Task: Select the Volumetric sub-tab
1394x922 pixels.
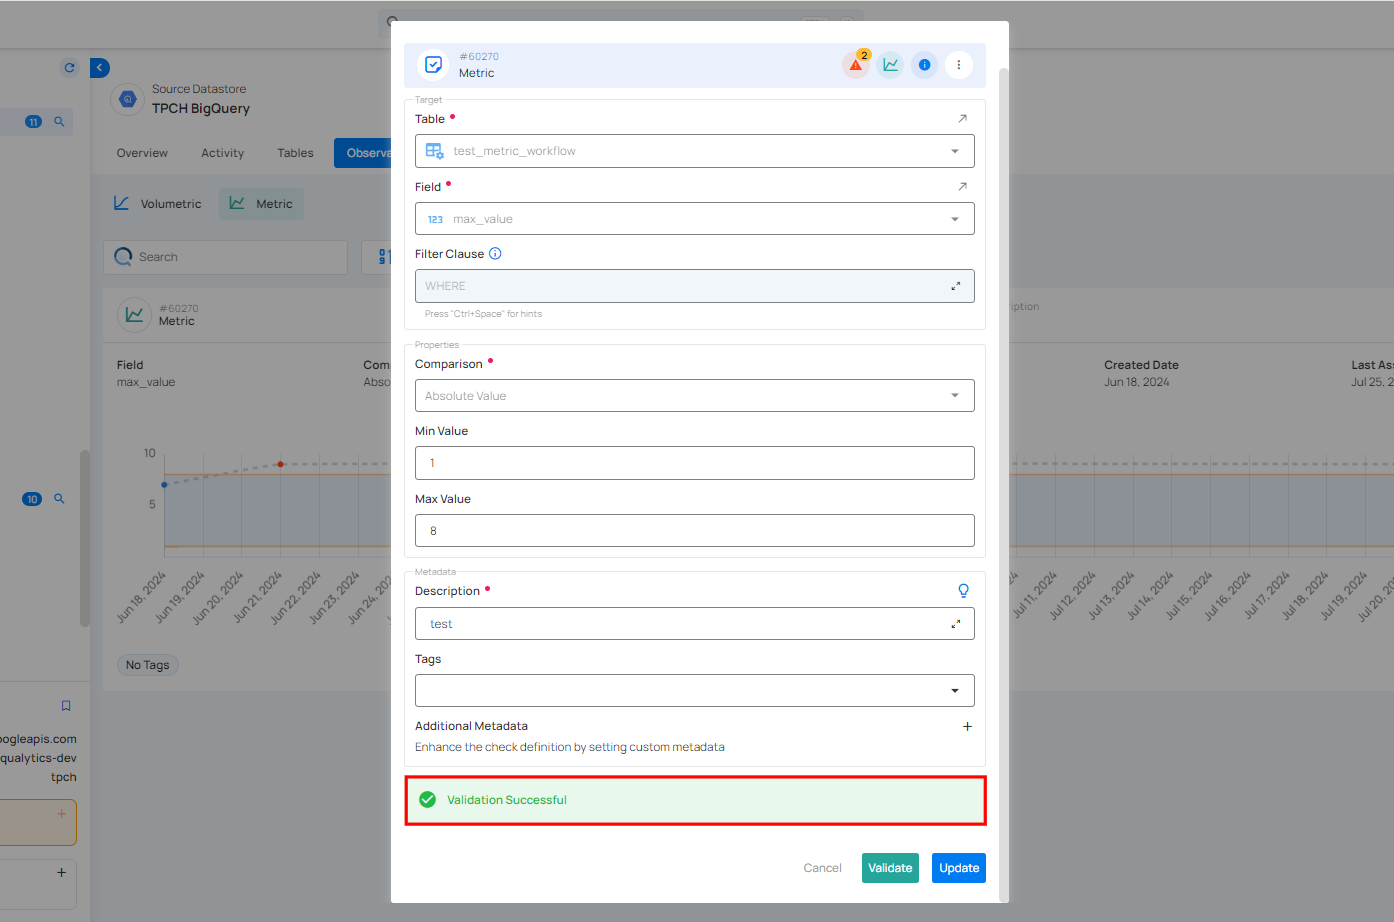Action: coord(158,204)
